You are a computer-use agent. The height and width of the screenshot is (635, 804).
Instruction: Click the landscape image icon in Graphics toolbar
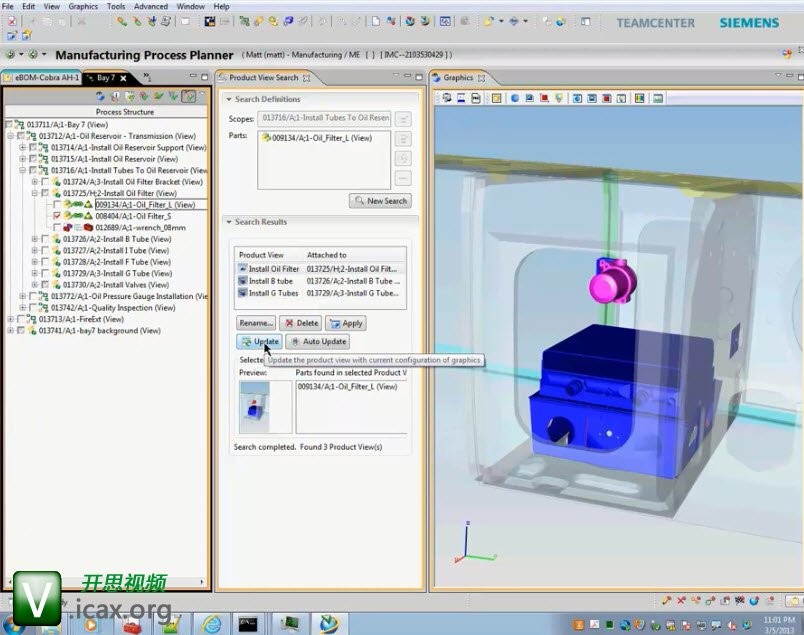click(x=658, y=98)
